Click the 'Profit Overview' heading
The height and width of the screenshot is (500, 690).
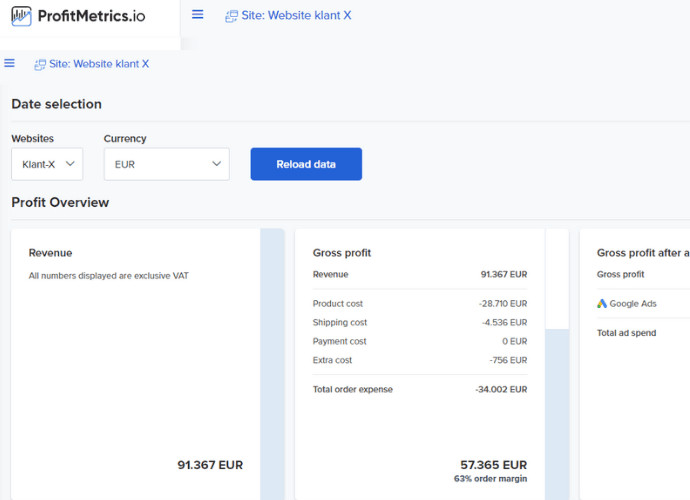[x=60, y=202]
